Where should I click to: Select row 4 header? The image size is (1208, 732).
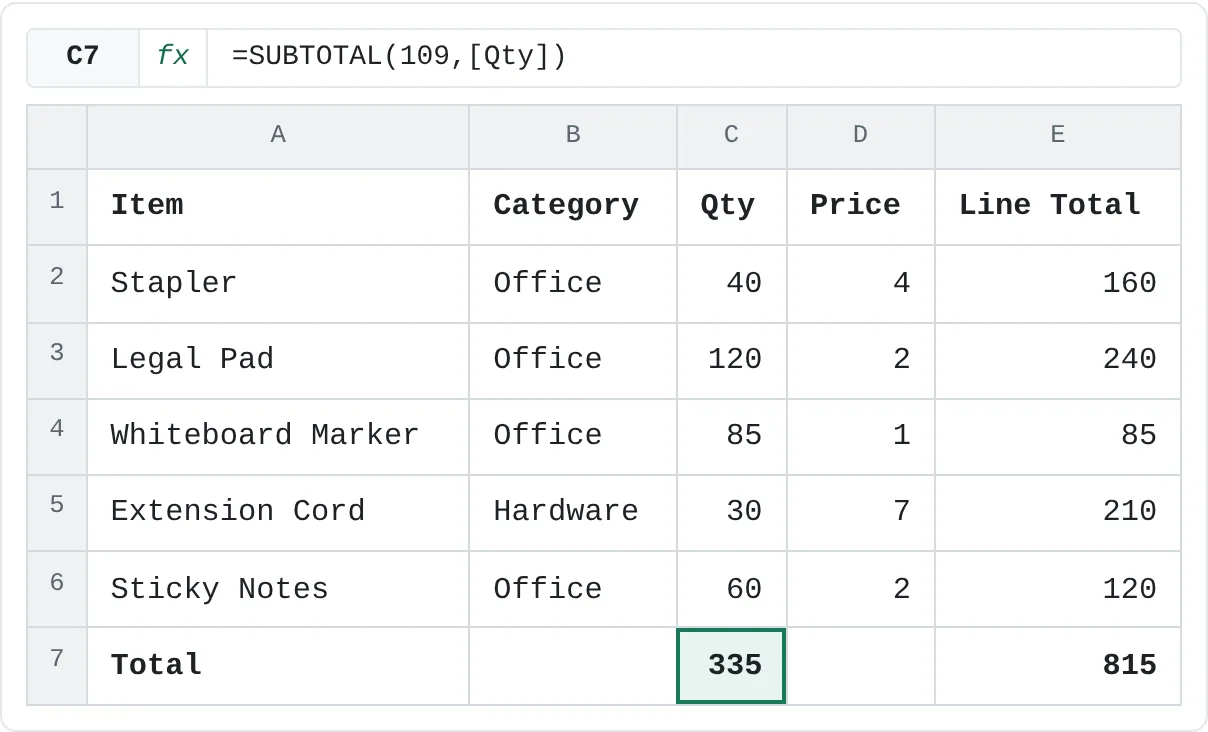[57, 436]
